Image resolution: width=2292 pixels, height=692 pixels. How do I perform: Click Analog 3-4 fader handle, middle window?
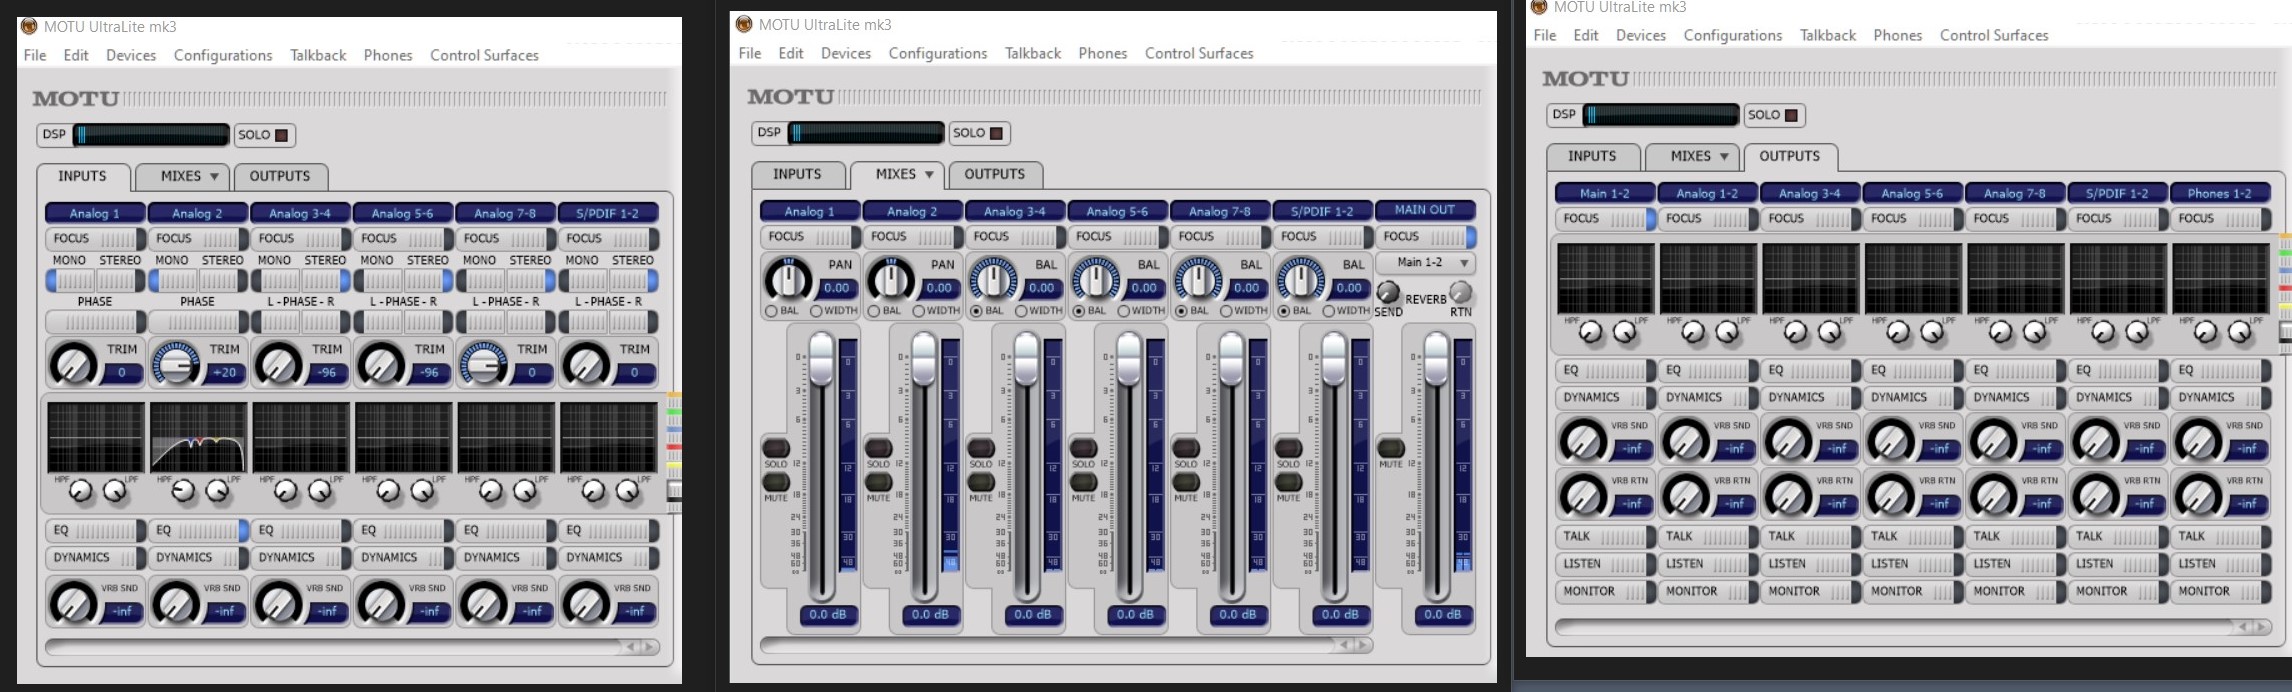(x=1026, y=360)
